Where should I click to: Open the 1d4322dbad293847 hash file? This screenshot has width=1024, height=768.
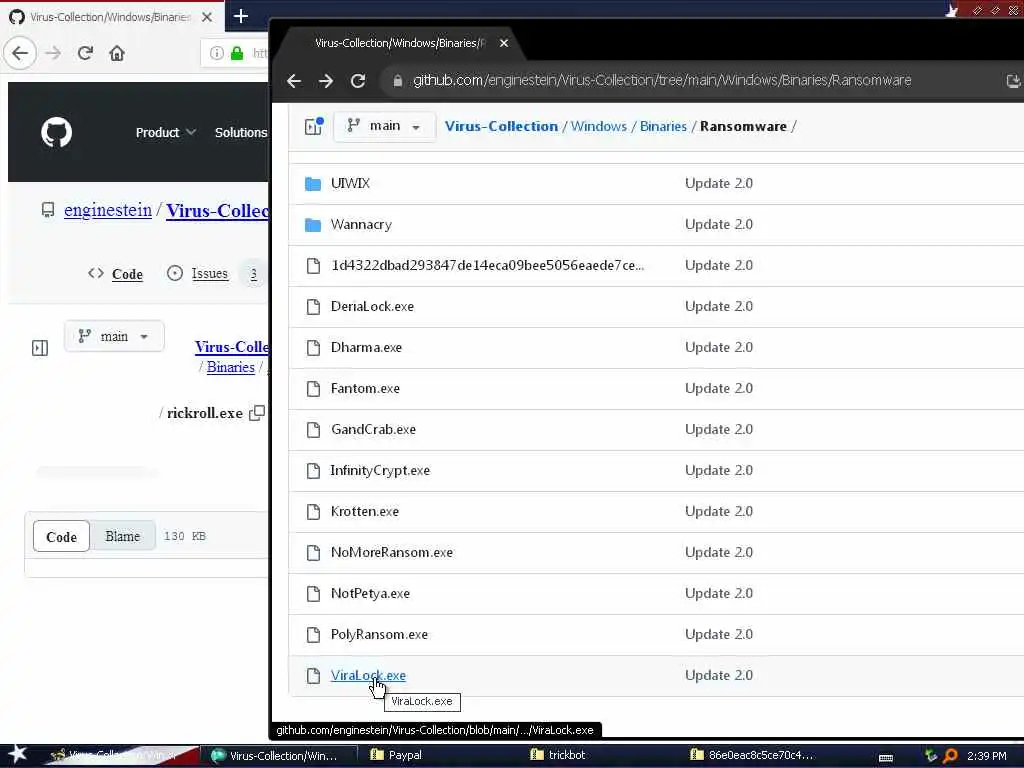tap(487, 265)
